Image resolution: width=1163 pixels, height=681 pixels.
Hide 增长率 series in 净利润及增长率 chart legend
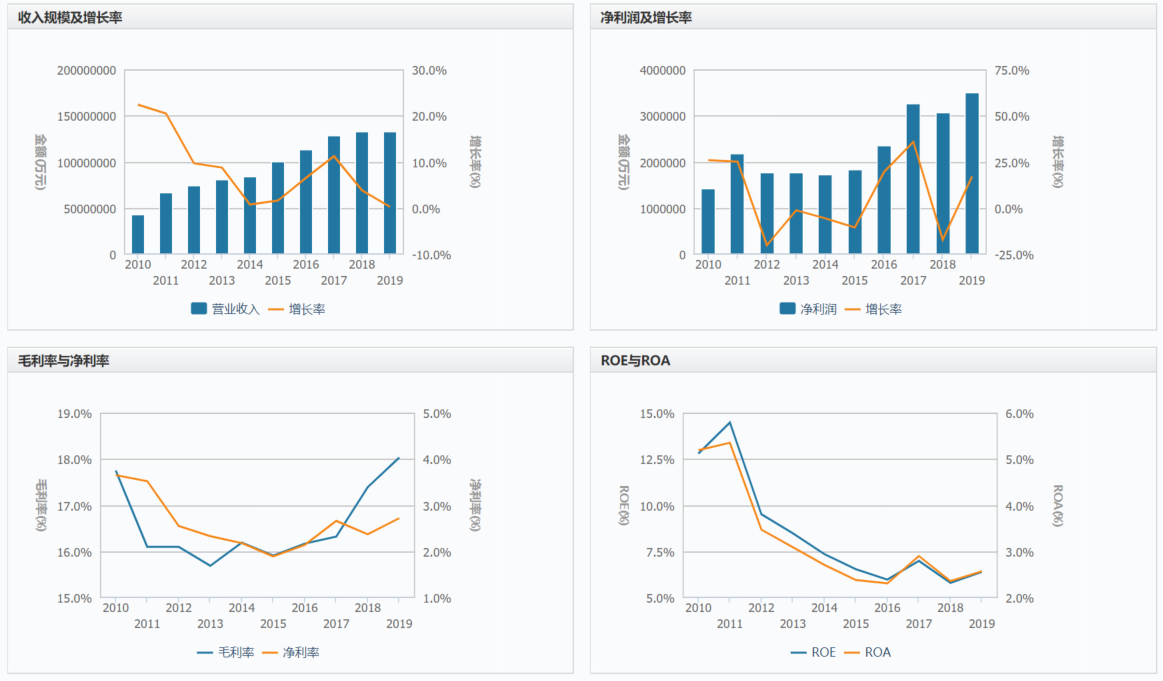click(874, 309)
